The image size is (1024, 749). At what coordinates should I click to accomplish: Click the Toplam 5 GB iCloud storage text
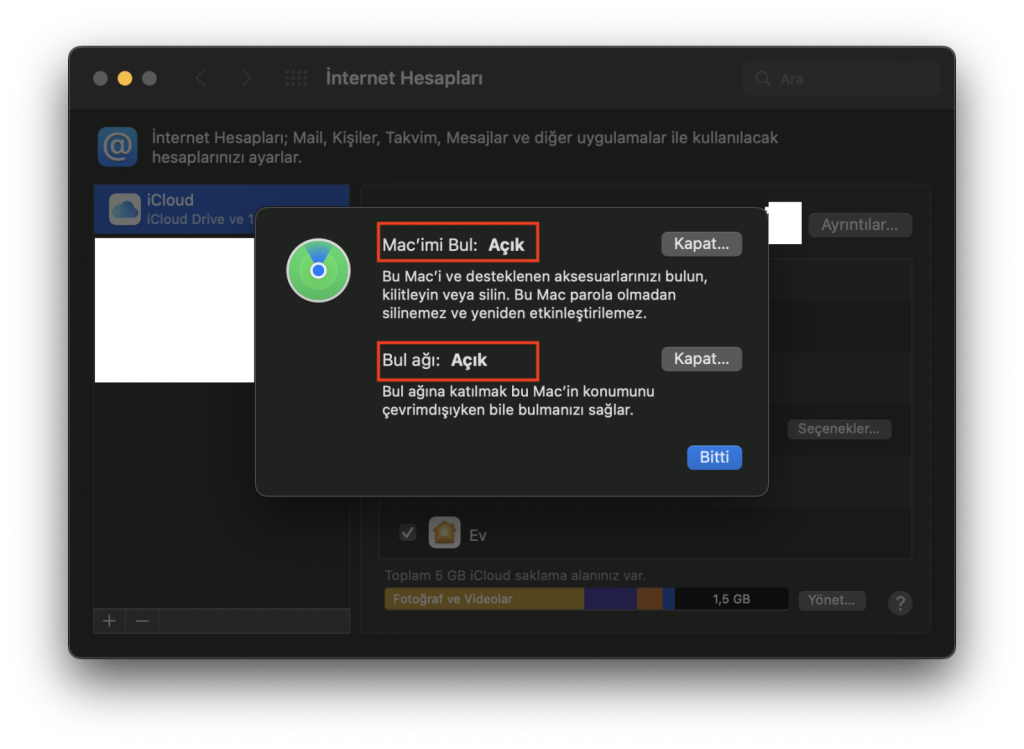(515, 575)
